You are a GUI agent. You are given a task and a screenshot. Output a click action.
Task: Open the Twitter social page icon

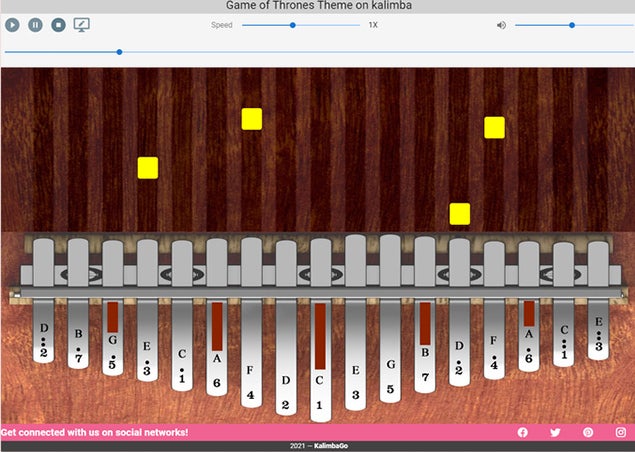(555, 432)
